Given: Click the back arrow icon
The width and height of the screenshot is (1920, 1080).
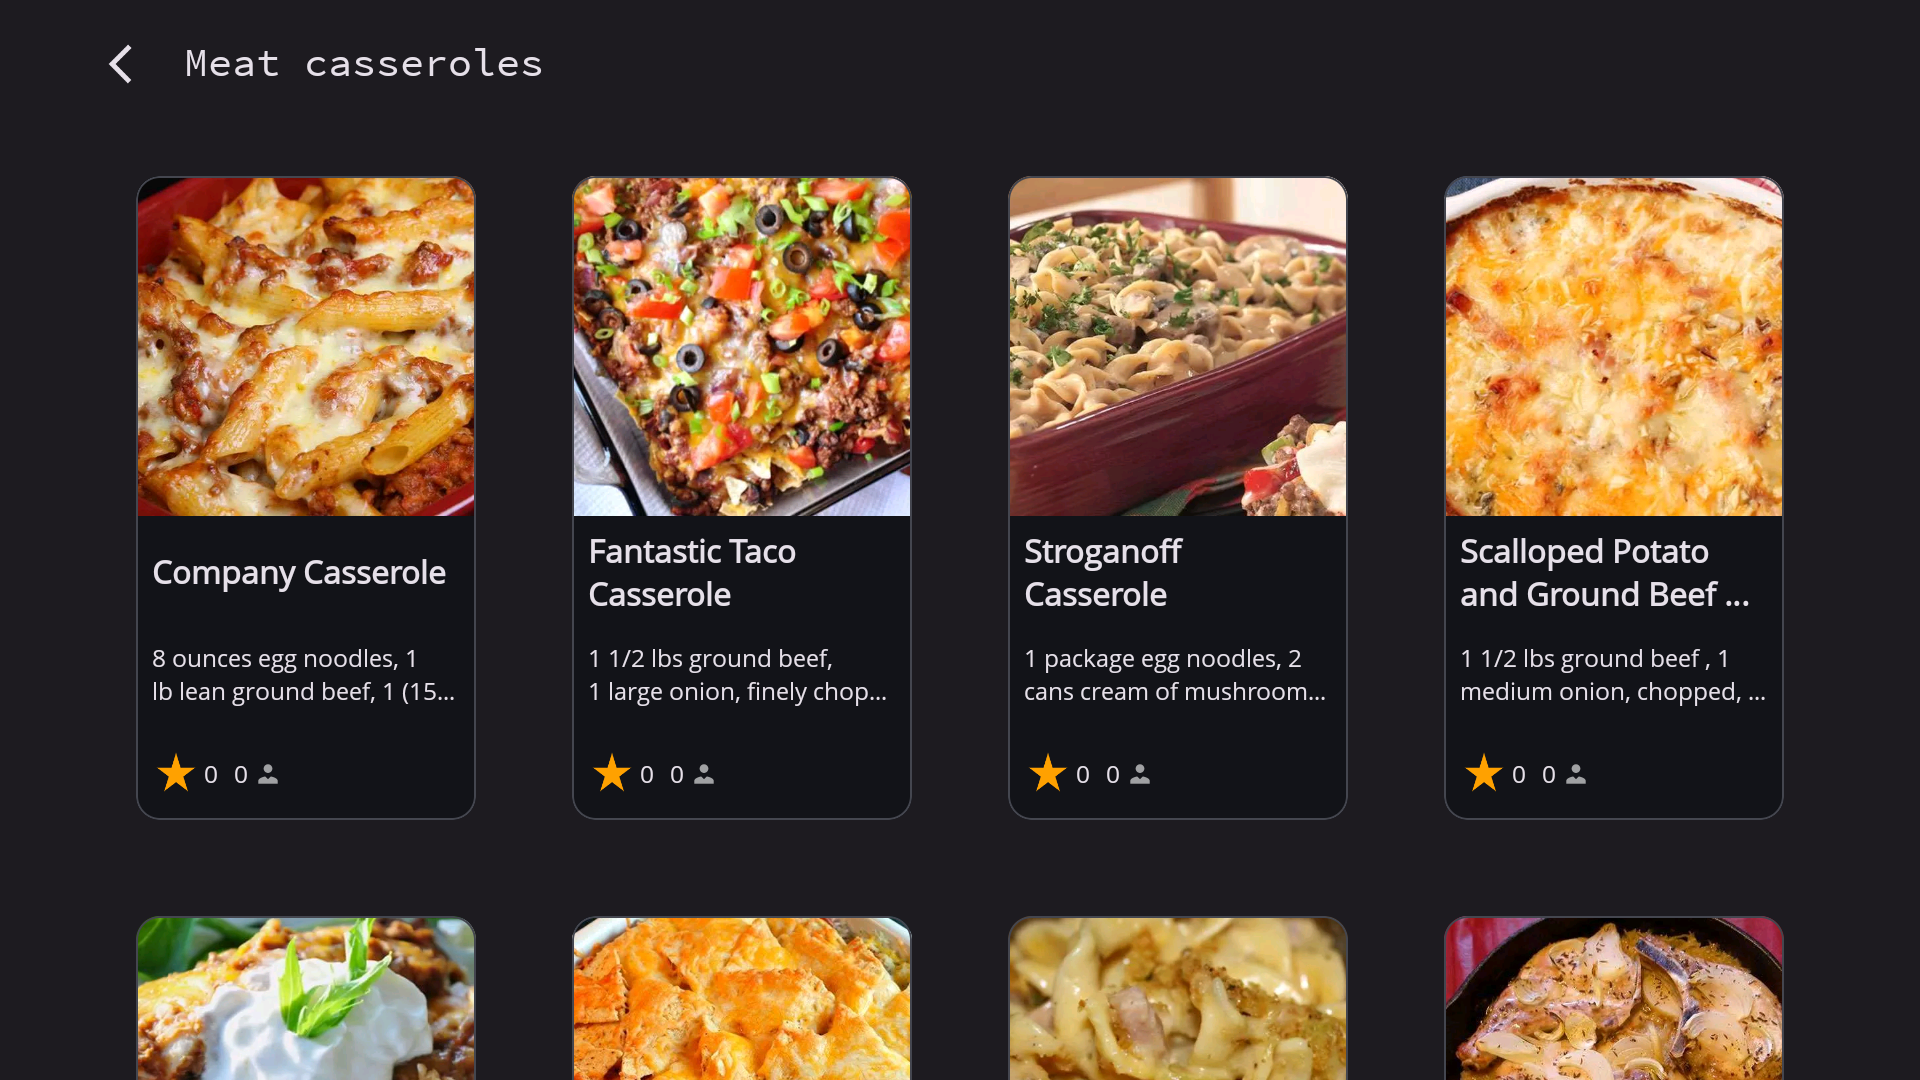Looking at the screenshot, I should pos(121,64).
